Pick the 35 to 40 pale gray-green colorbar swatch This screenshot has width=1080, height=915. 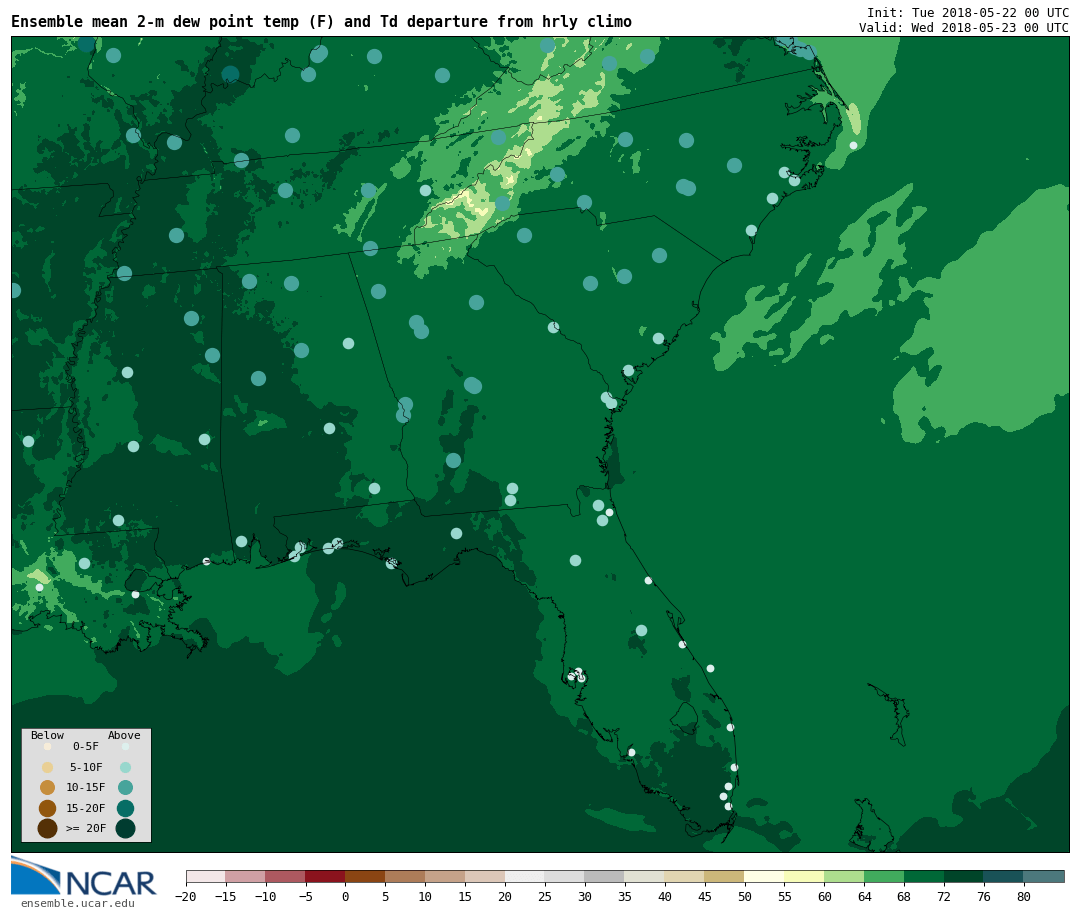(645, 876)
